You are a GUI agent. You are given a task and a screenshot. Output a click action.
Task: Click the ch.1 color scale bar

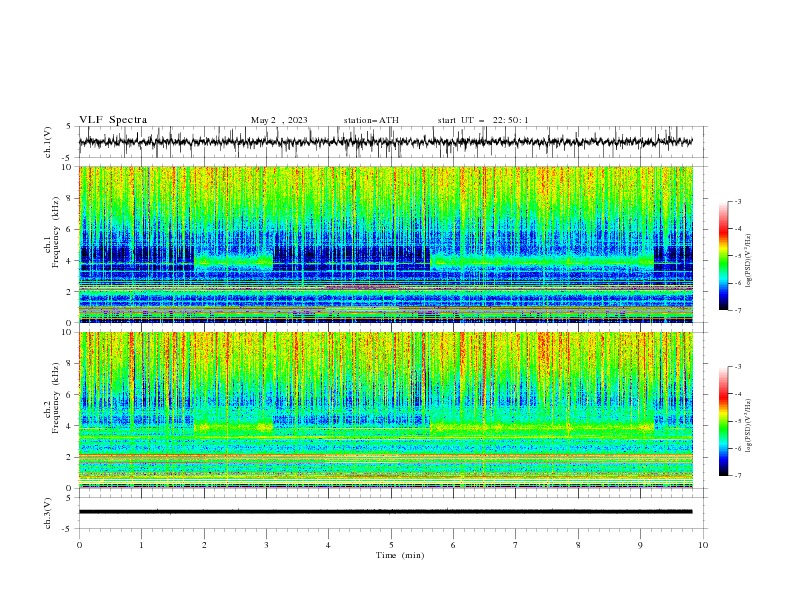point(724,255)
